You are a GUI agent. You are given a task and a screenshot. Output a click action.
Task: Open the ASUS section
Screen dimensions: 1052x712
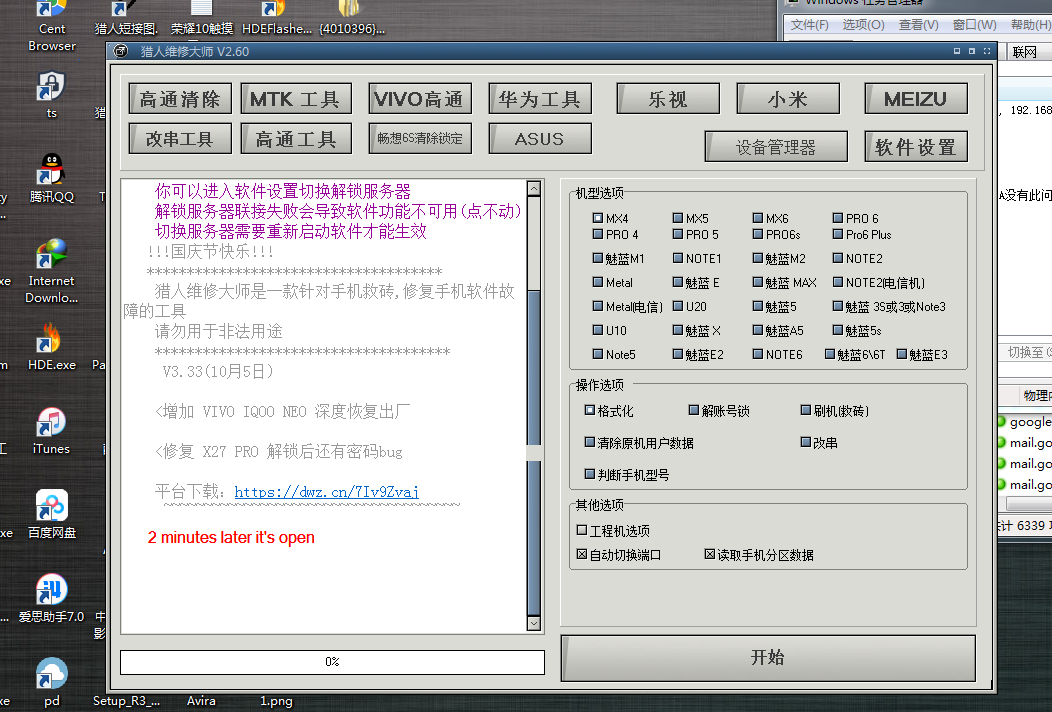540,138
